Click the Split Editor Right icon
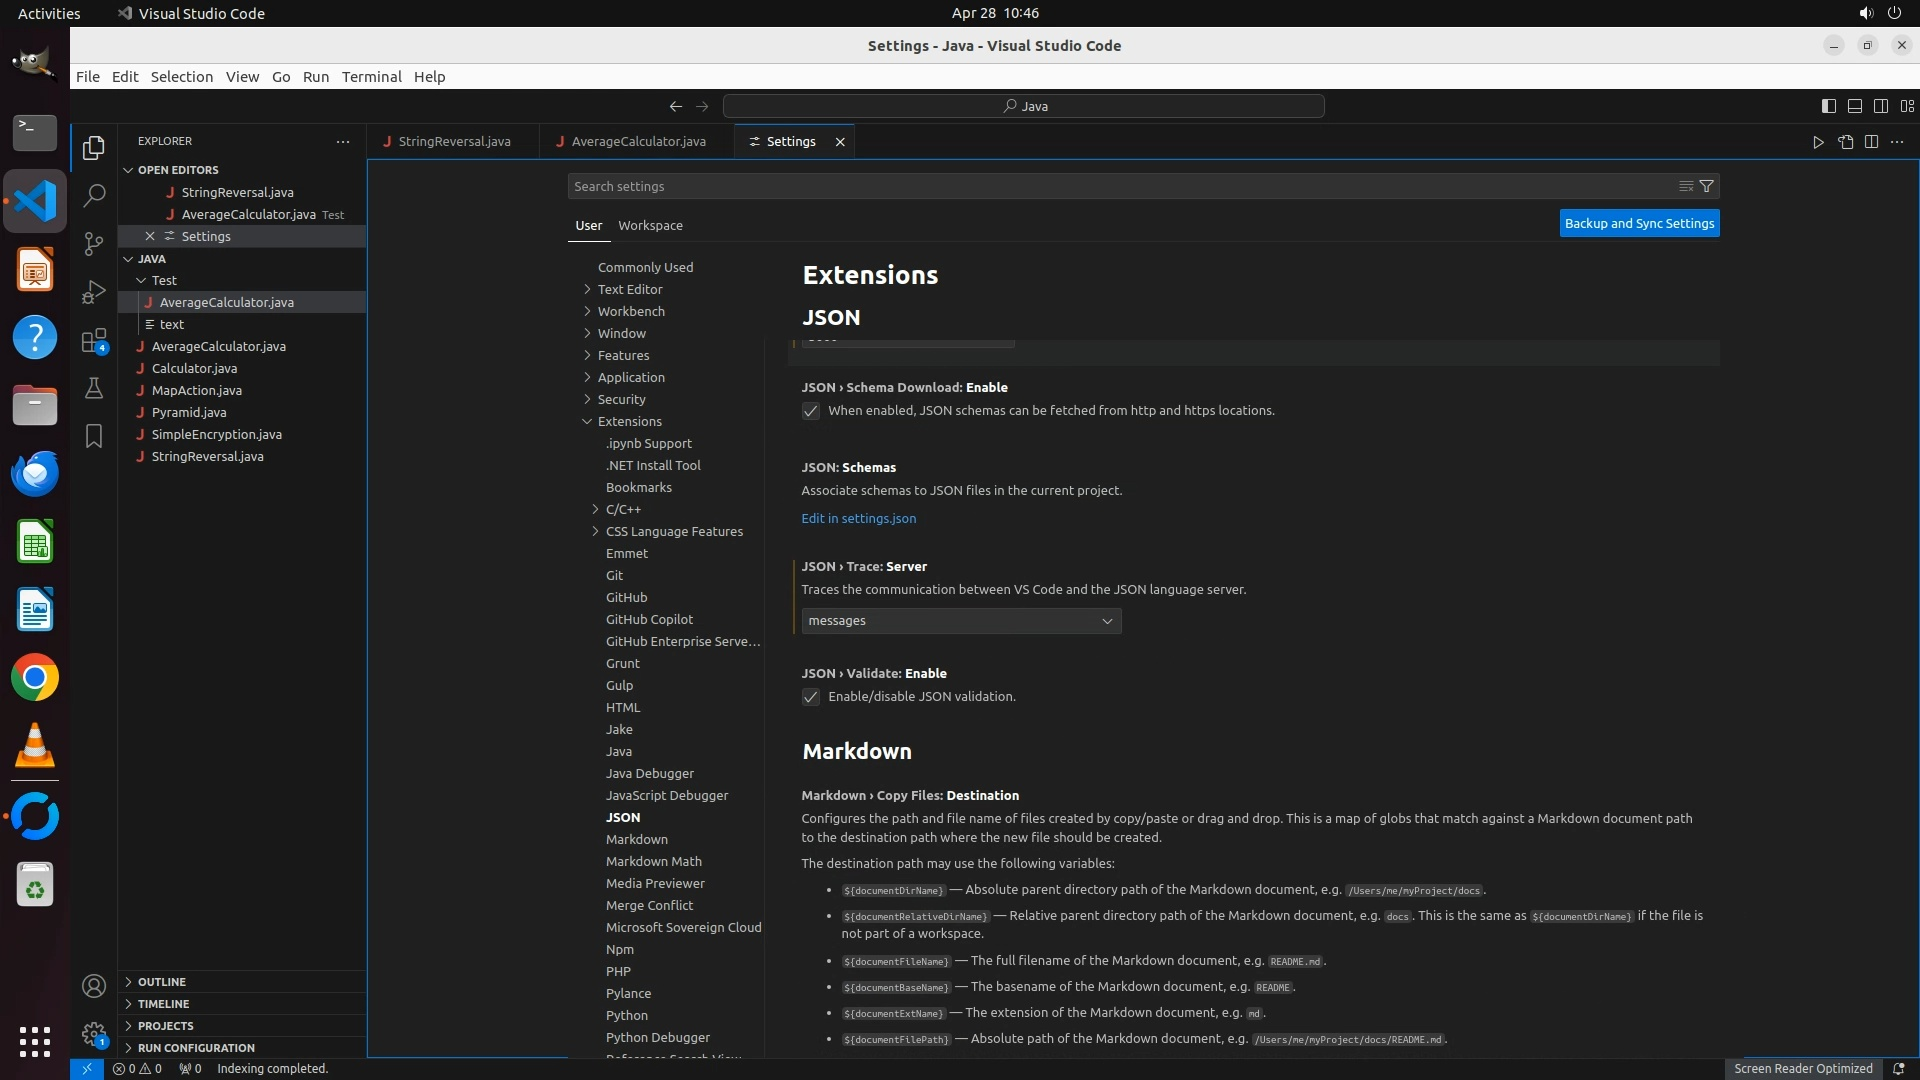1920x1080 pixels. (1871, 142)
